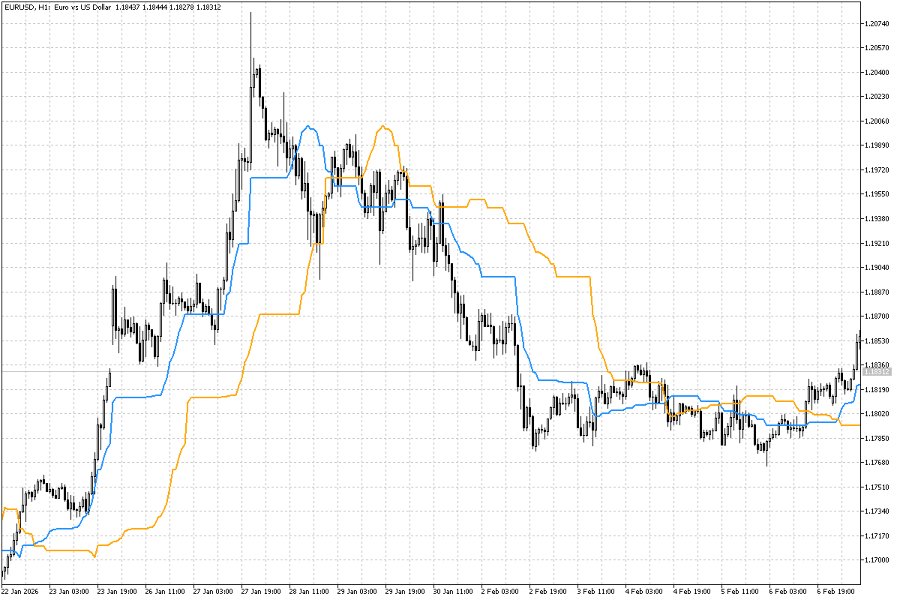This screenshot has height=600, width=900.
Task: Select the 2 Feb 19:00 time label
Action: coord(548,591)
